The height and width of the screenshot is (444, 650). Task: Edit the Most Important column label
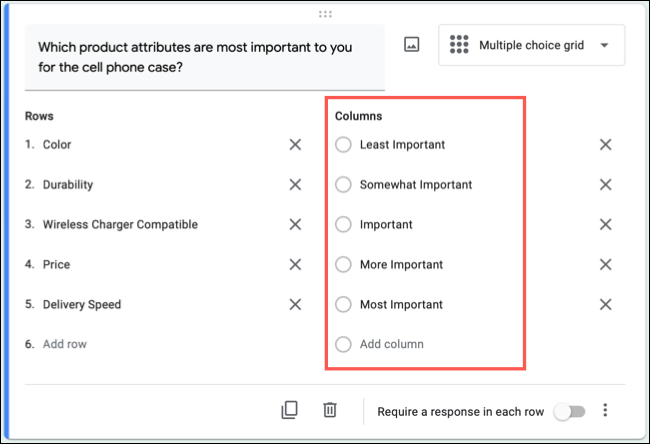tap(401, 304)
